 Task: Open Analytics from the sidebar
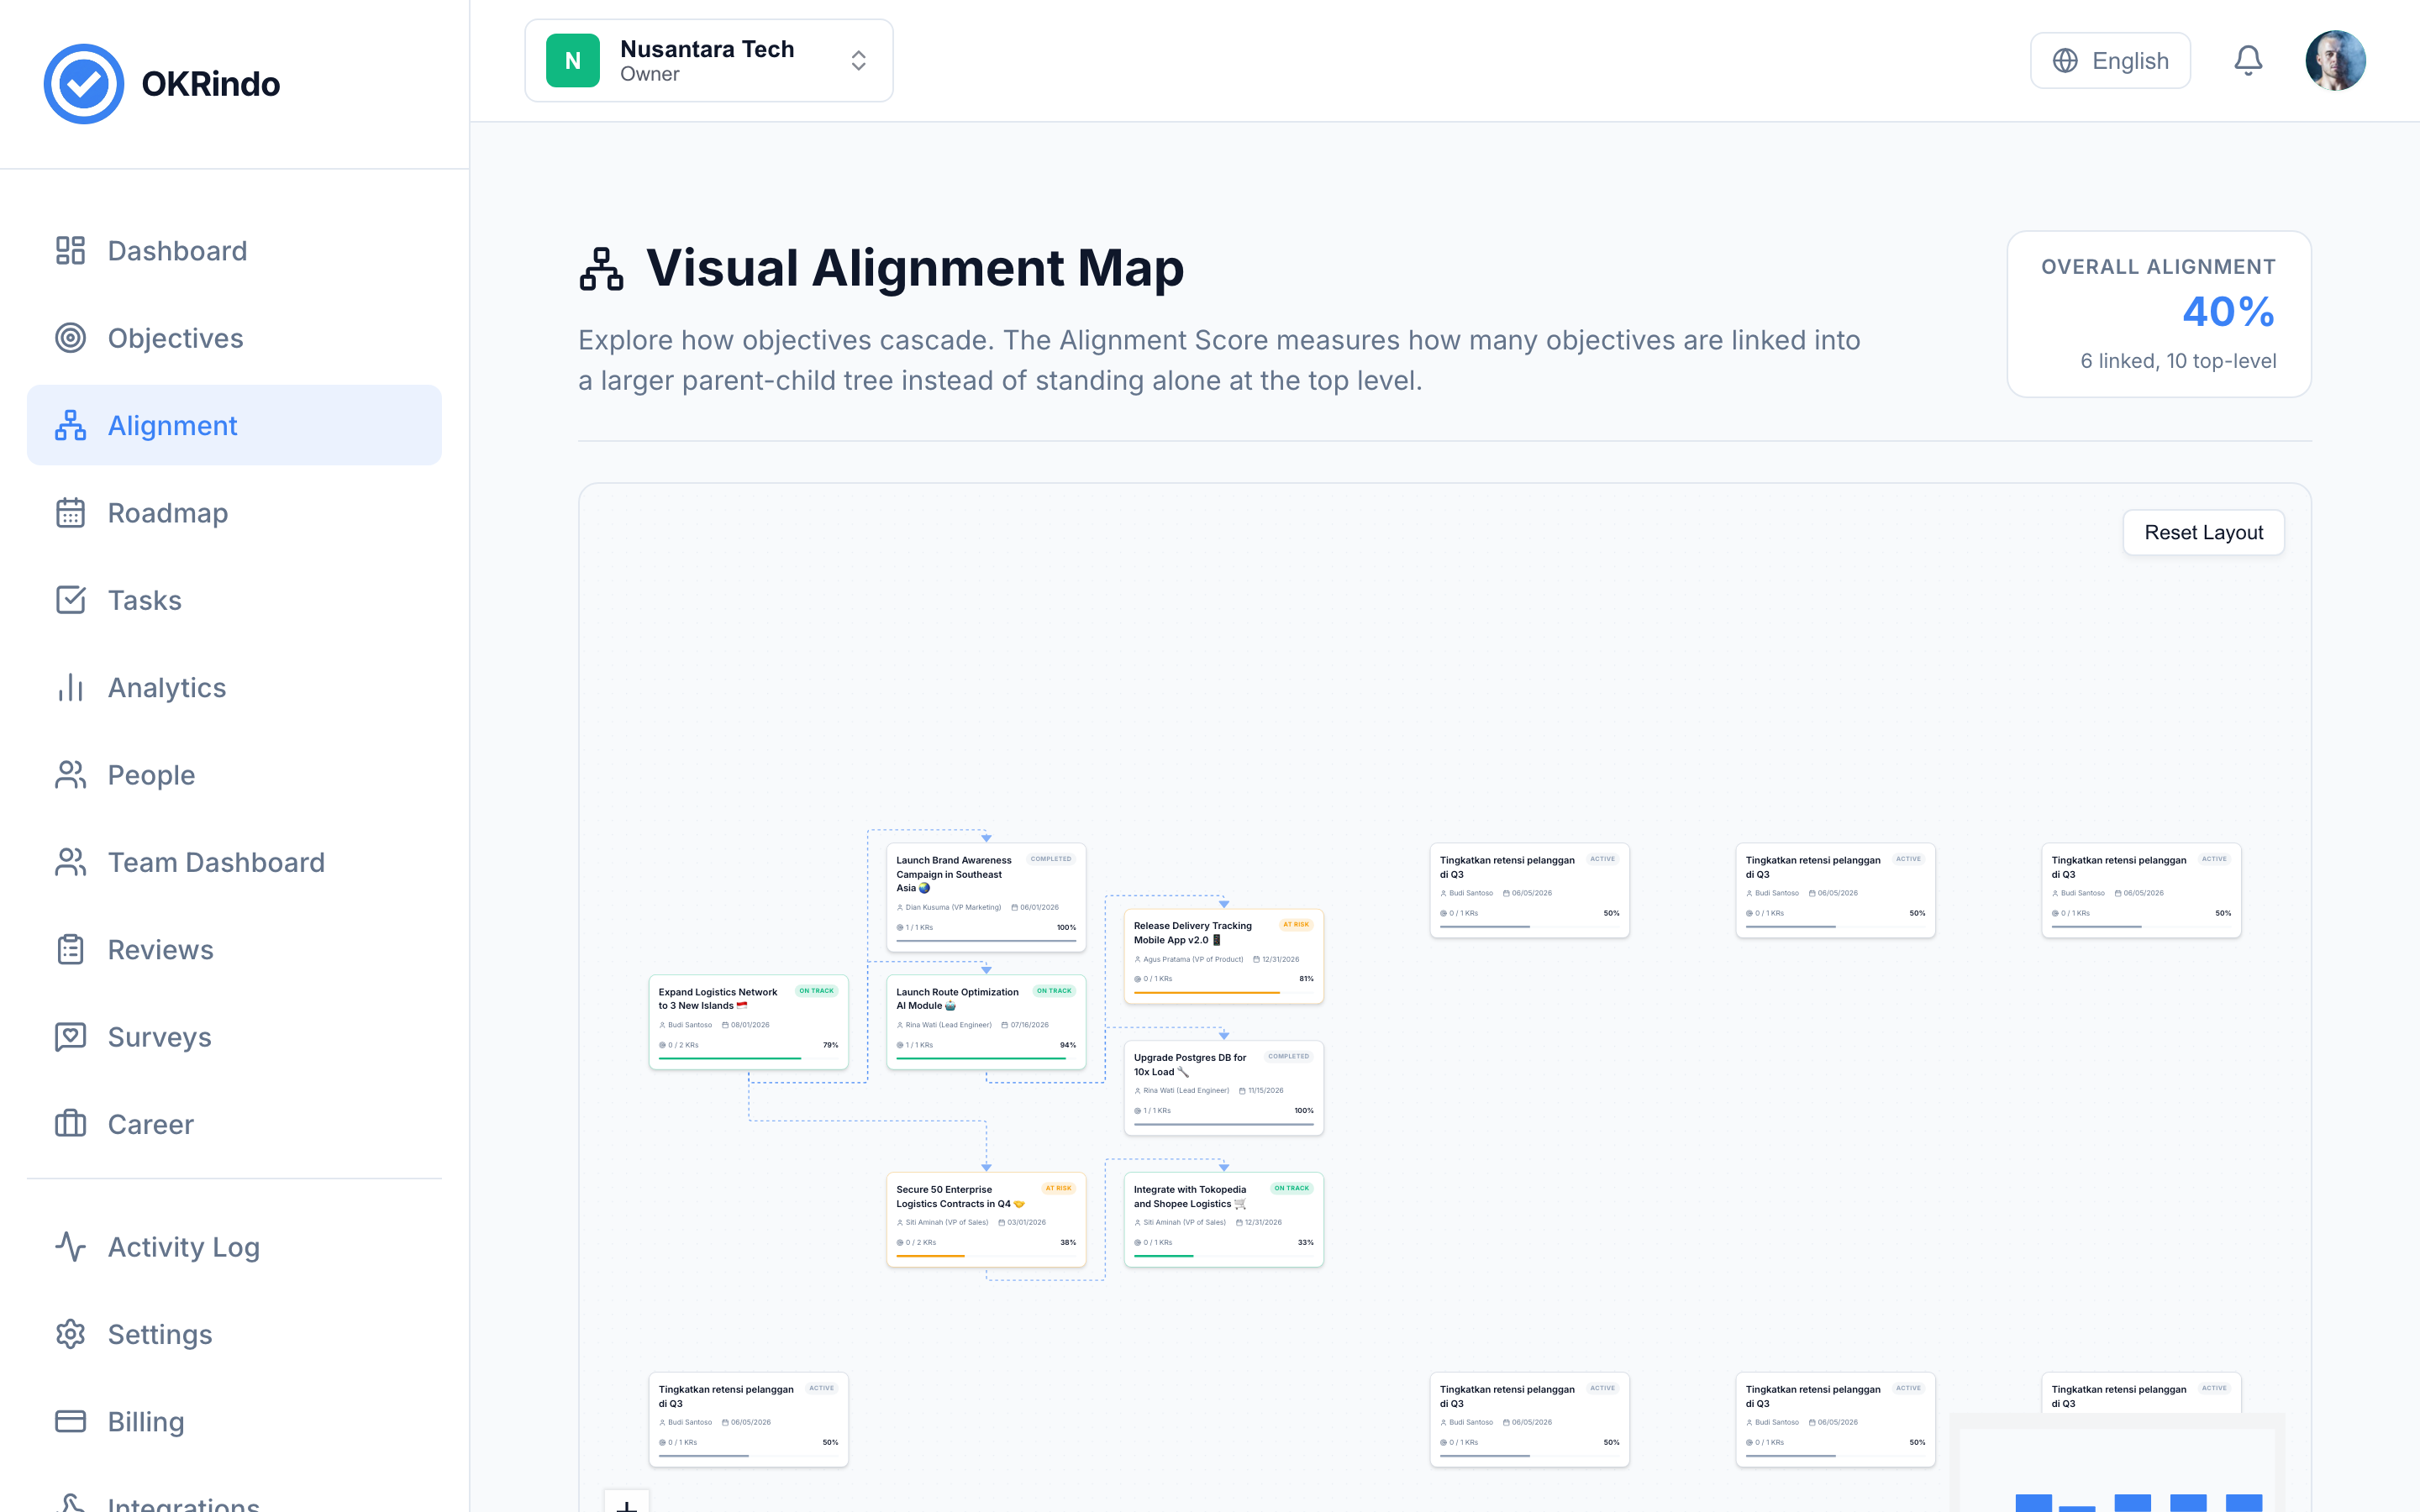click(234, 687)
